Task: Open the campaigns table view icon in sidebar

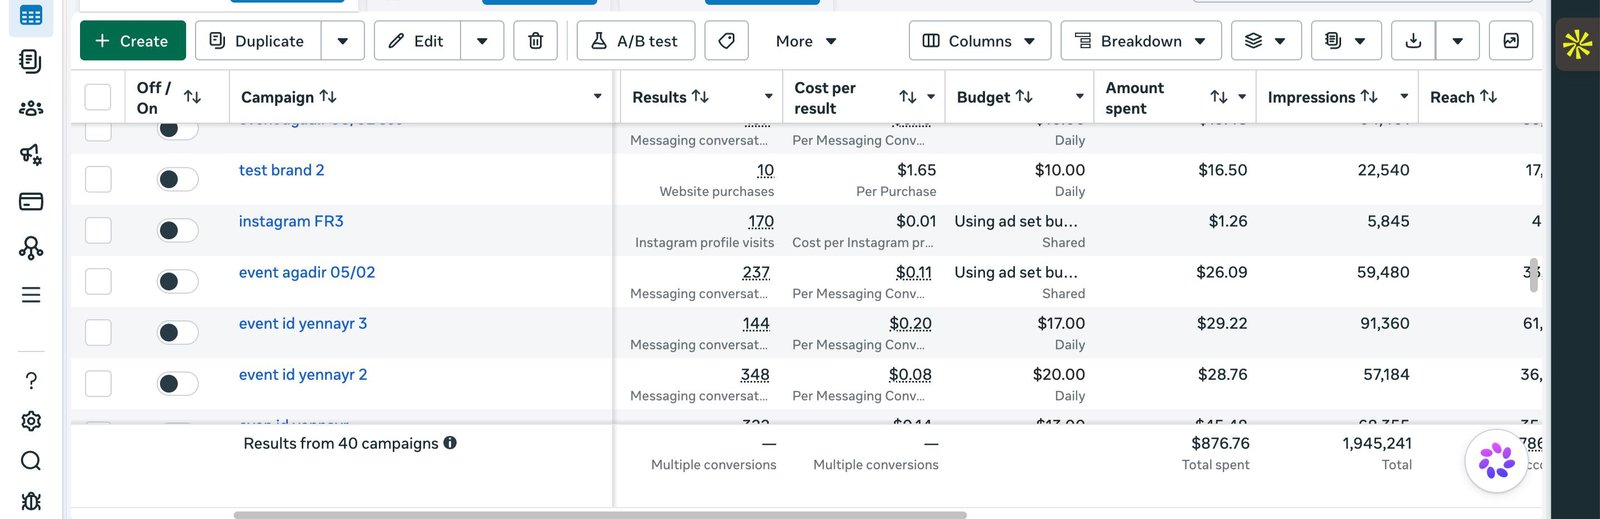Action: (x=31, y=16)
